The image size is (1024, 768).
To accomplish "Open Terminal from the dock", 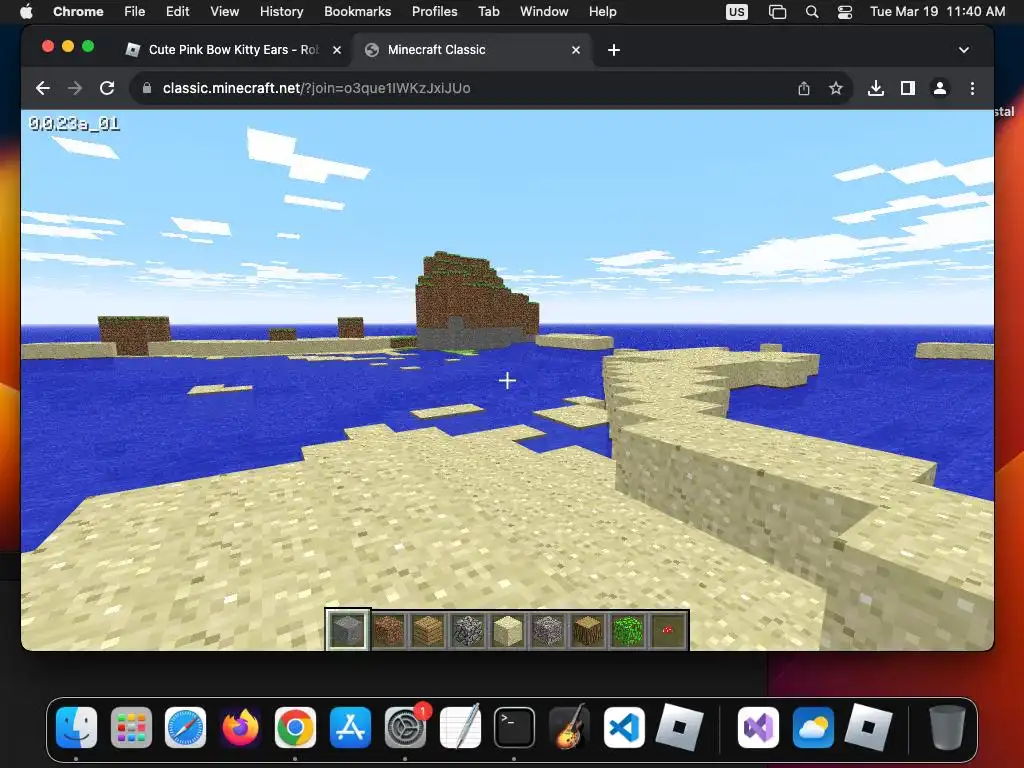I will [x=514, y=728].
